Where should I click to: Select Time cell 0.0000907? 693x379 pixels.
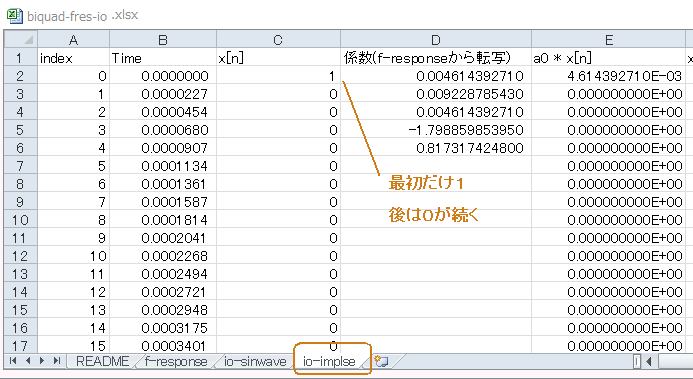click(163, 148)
